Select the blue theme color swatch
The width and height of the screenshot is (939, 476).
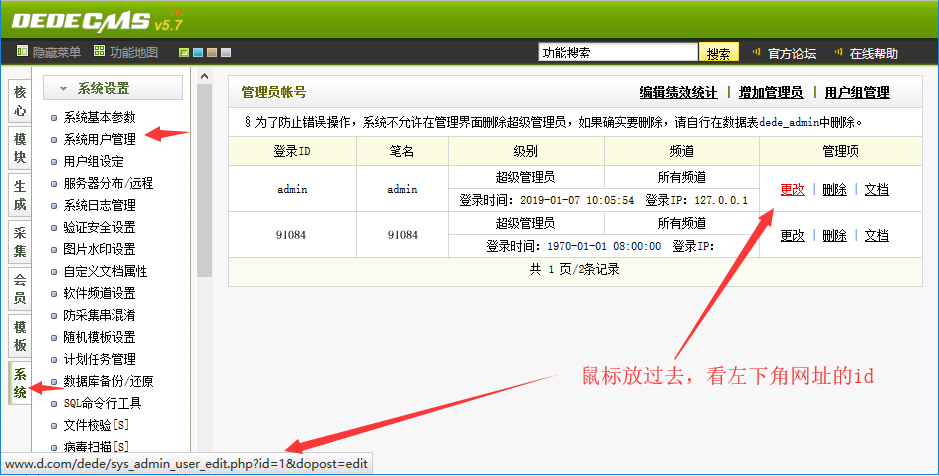pyautogui.click(x=198, y=53)
